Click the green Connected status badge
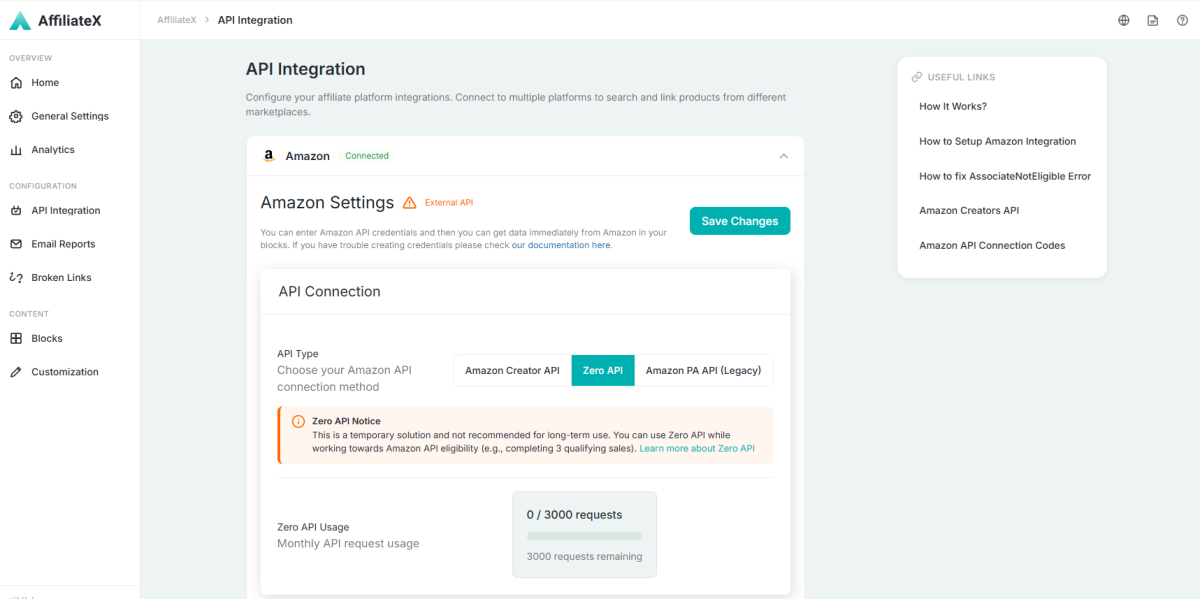This screenshot has height=599, width=1200. tap(367, 156)
